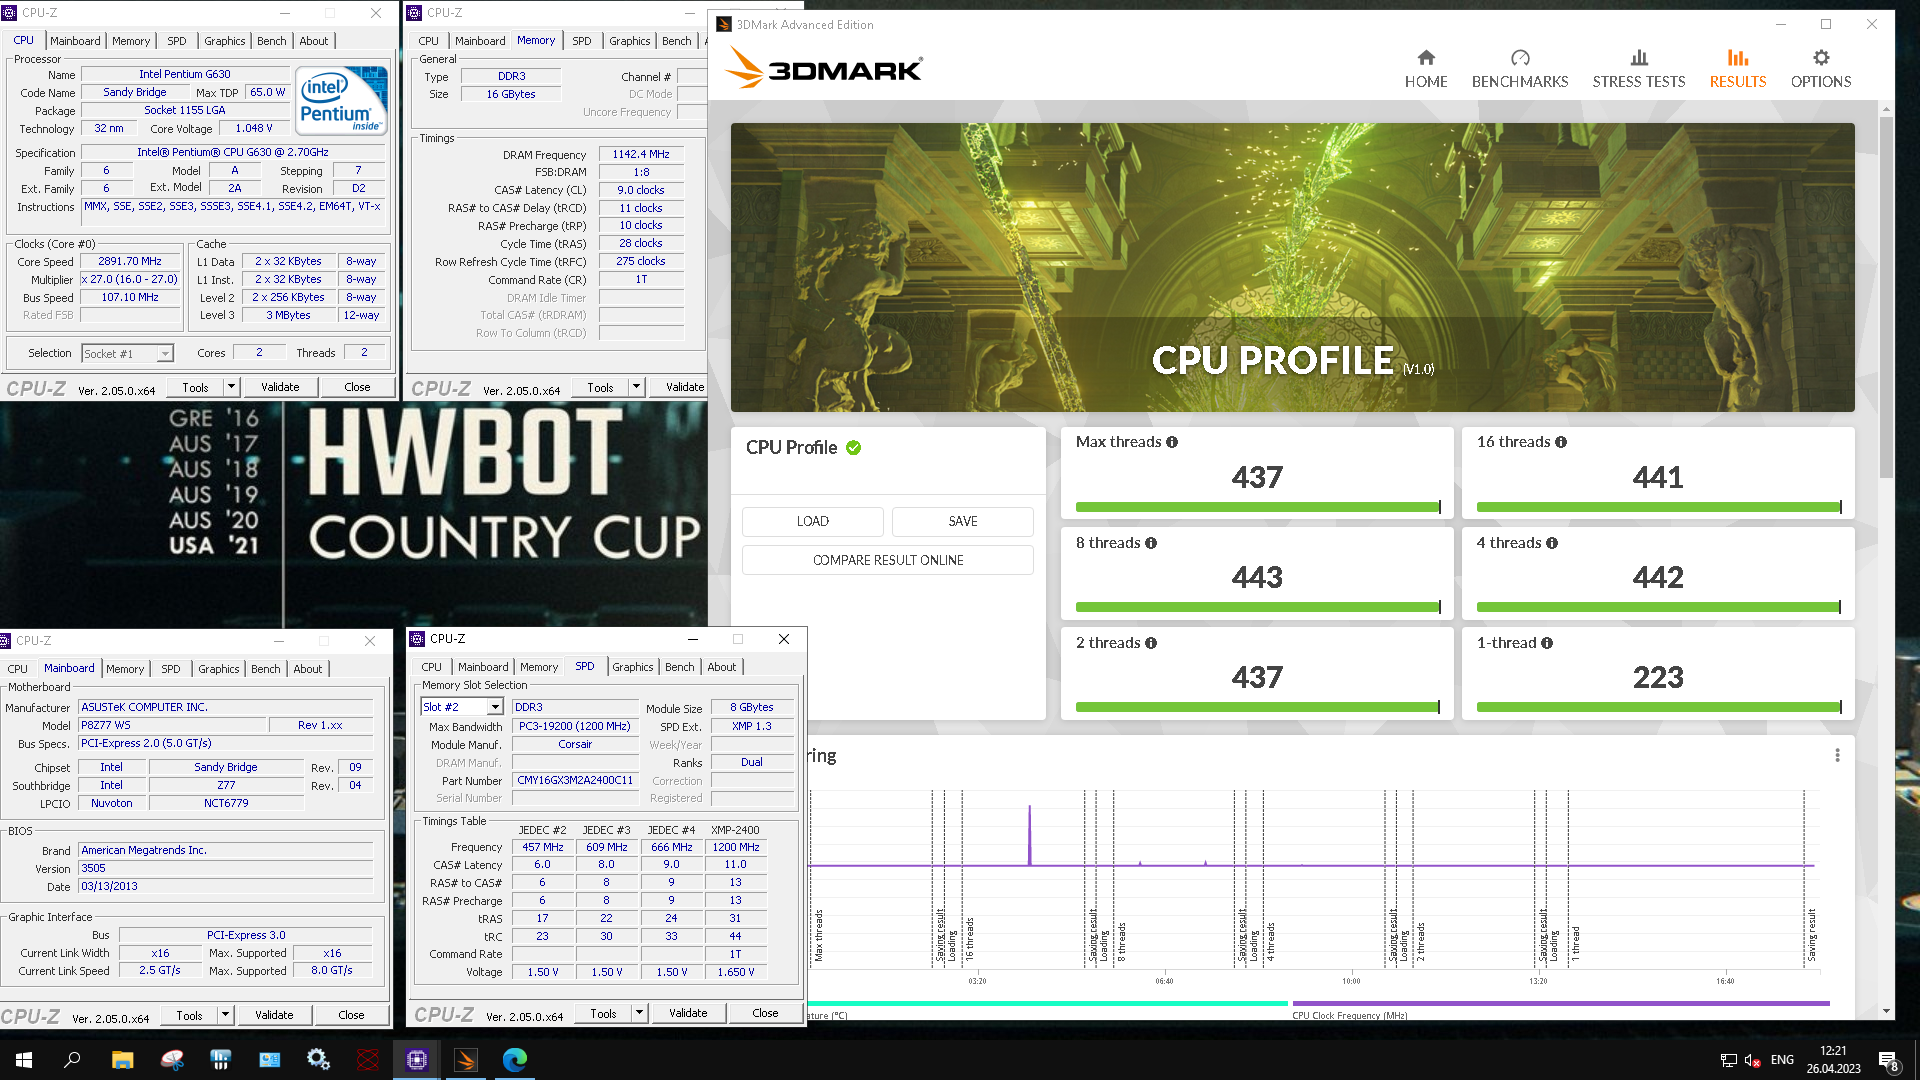Open taskbar gears settings app
Viewport: 1920px width, 1080px height.
click(319, 1060)
